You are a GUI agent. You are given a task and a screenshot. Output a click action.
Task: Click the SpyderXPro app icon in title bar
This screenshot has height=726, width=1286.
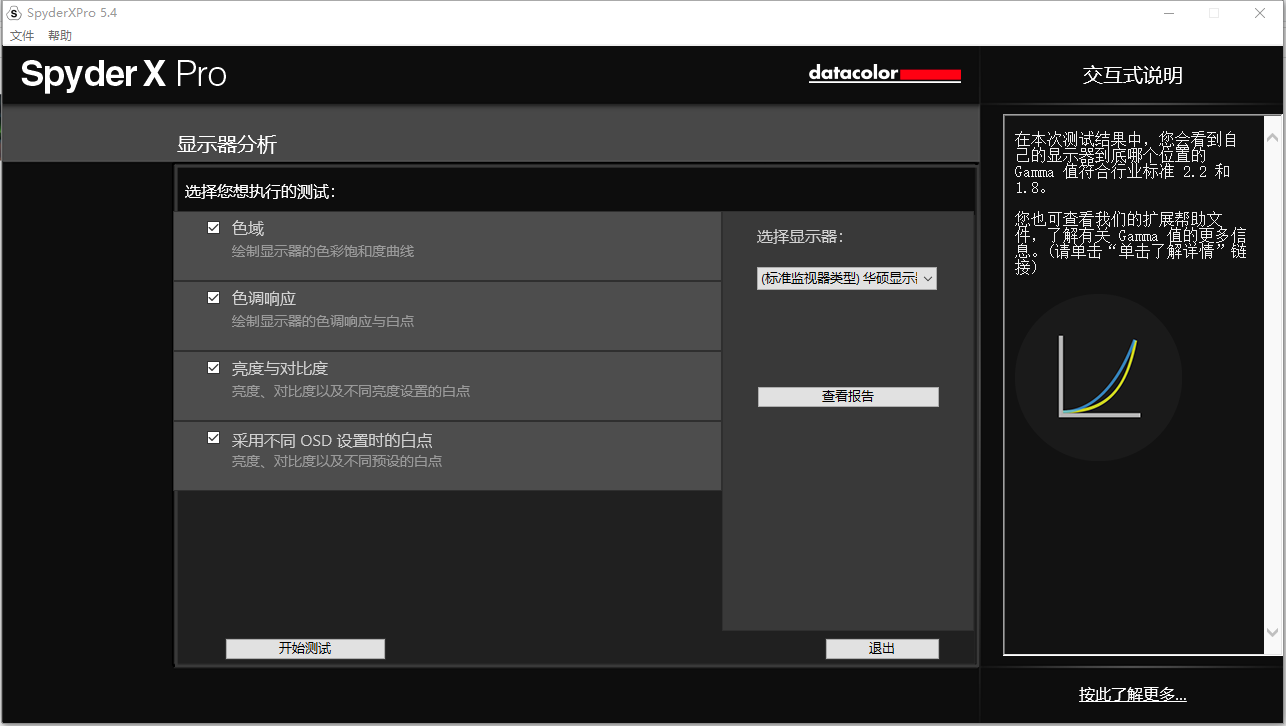tap(14, 13)
